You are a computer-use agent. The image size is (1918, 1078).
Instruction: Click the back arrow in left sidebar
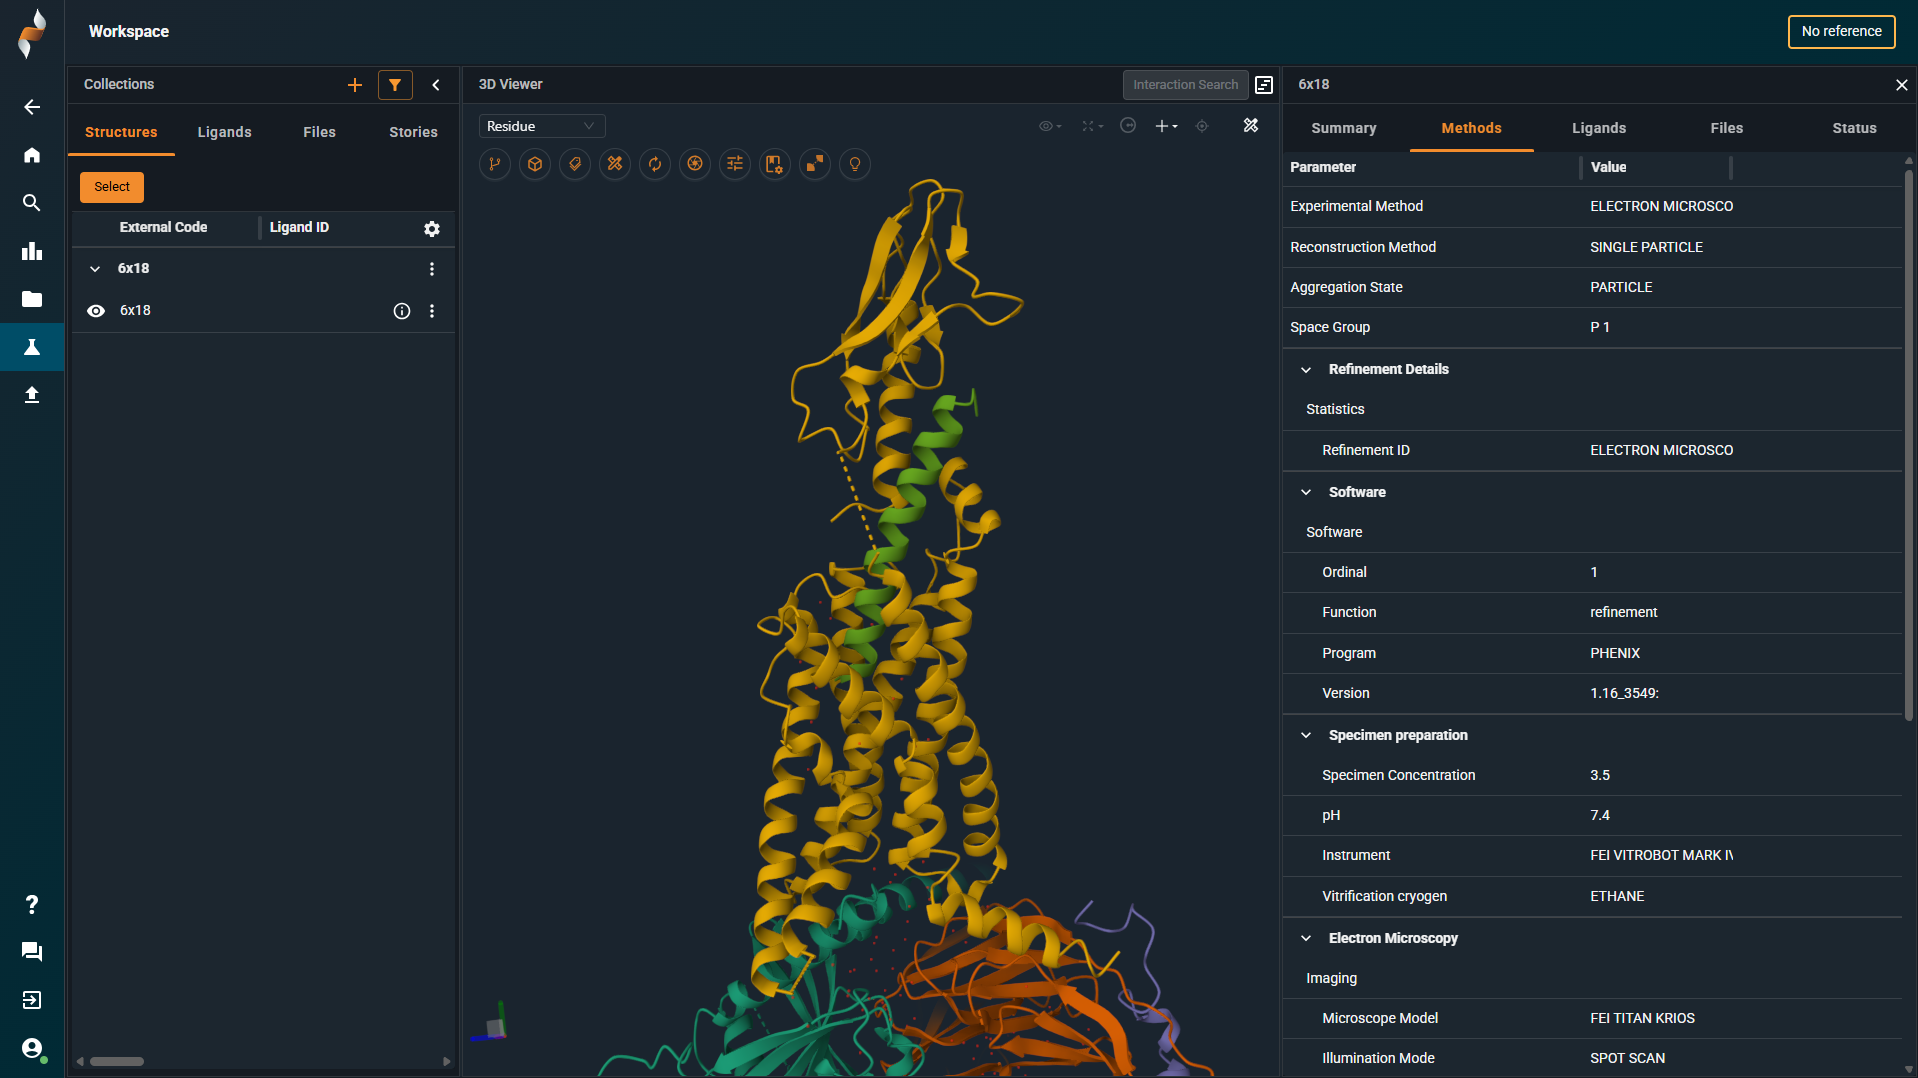(x=32, y=107)
